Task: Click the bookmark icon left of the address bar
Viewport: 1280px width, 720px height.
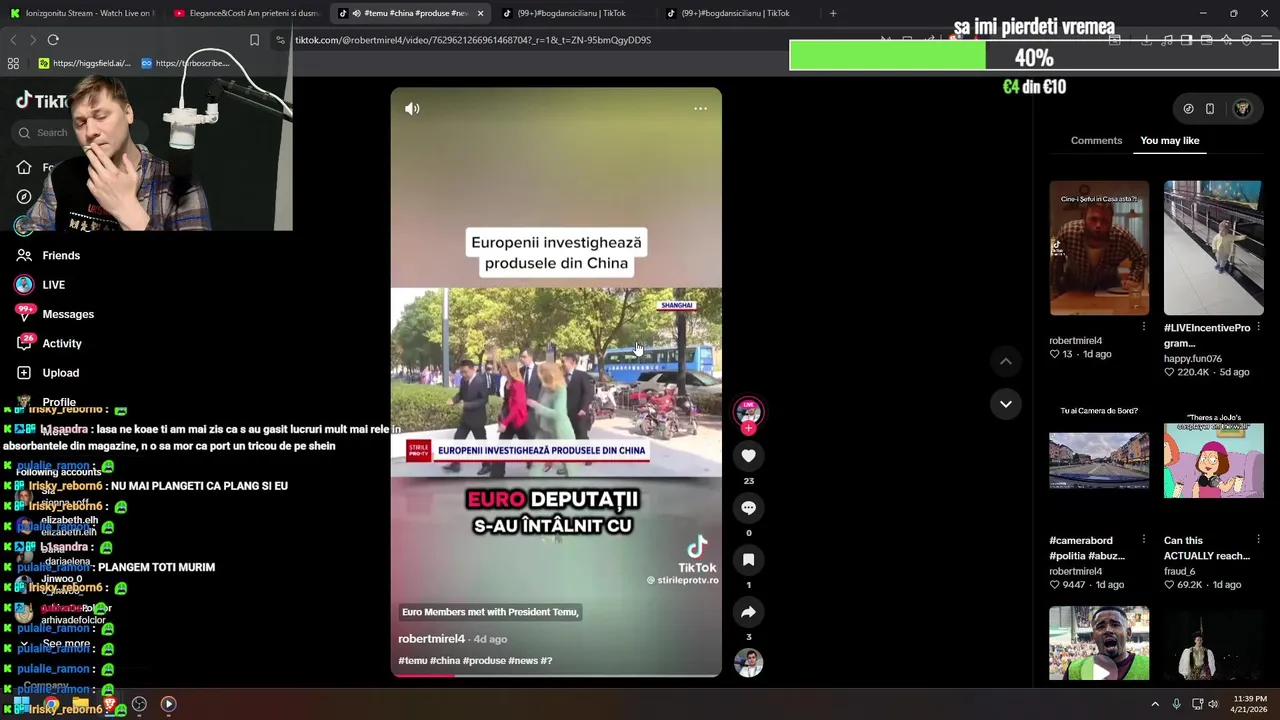Action: [254, 40]
